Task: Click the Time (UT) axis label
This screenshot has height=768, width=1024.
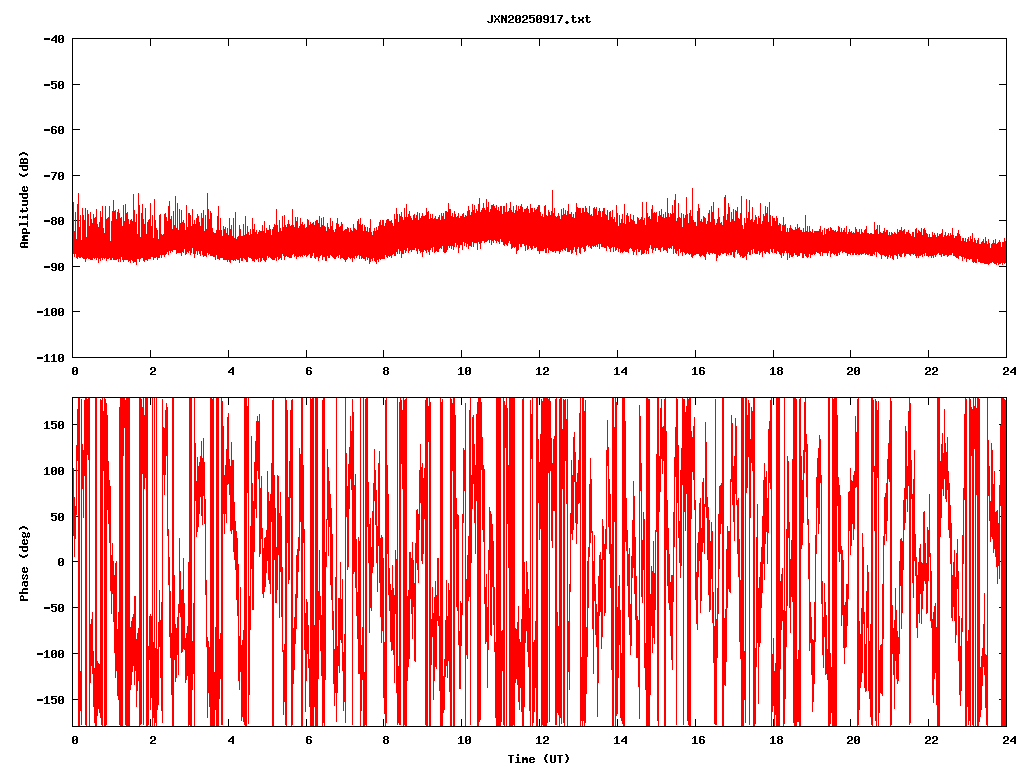Action: (x=538, y=758)
